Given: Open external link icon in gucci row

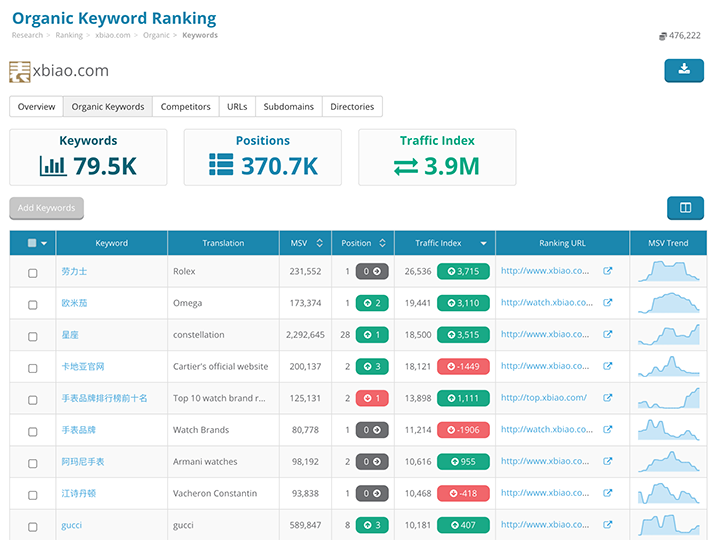Looking at the screenshot, I should click(608, 525).
